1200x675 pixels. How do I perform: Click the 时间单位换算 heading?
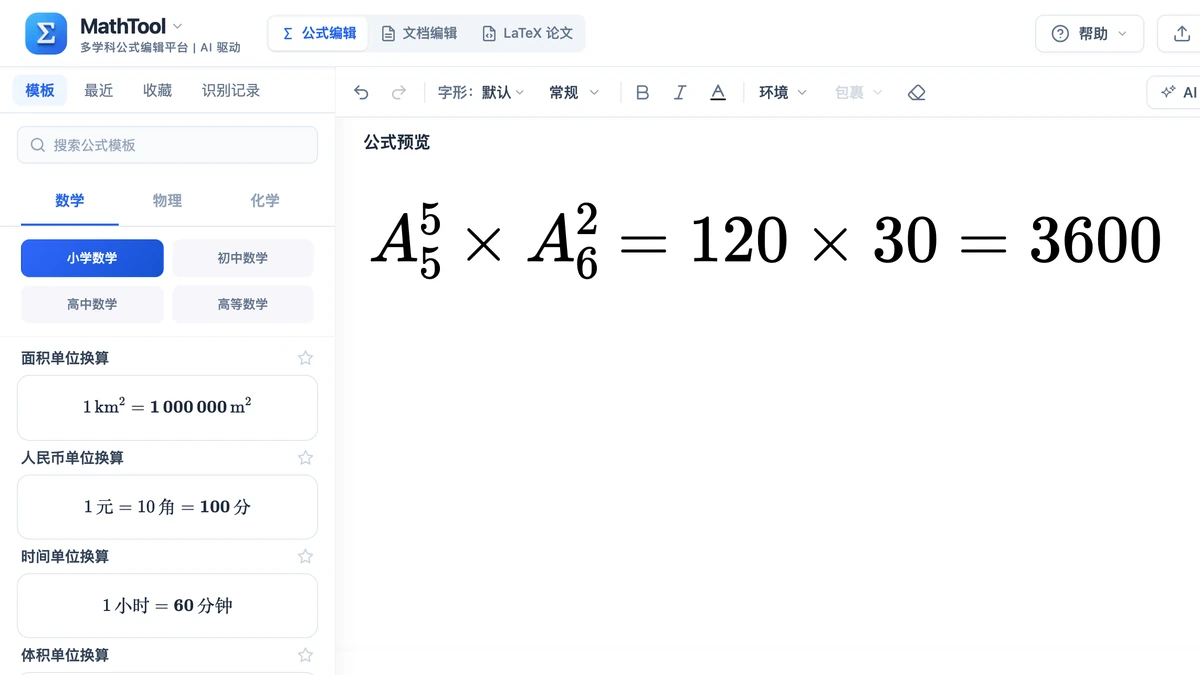click(x=65, y=556)
